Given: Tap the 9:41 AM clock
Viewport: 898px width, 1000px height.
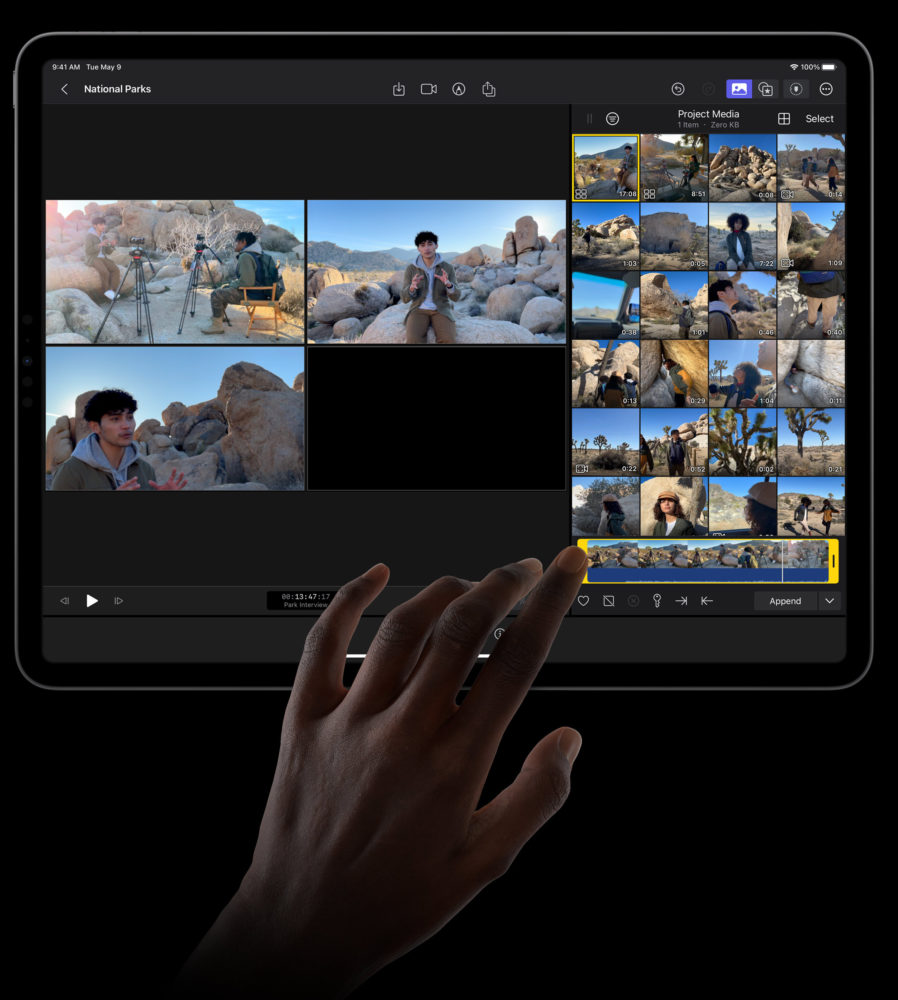Looking at the screenshot, I should tap(66, 67).
